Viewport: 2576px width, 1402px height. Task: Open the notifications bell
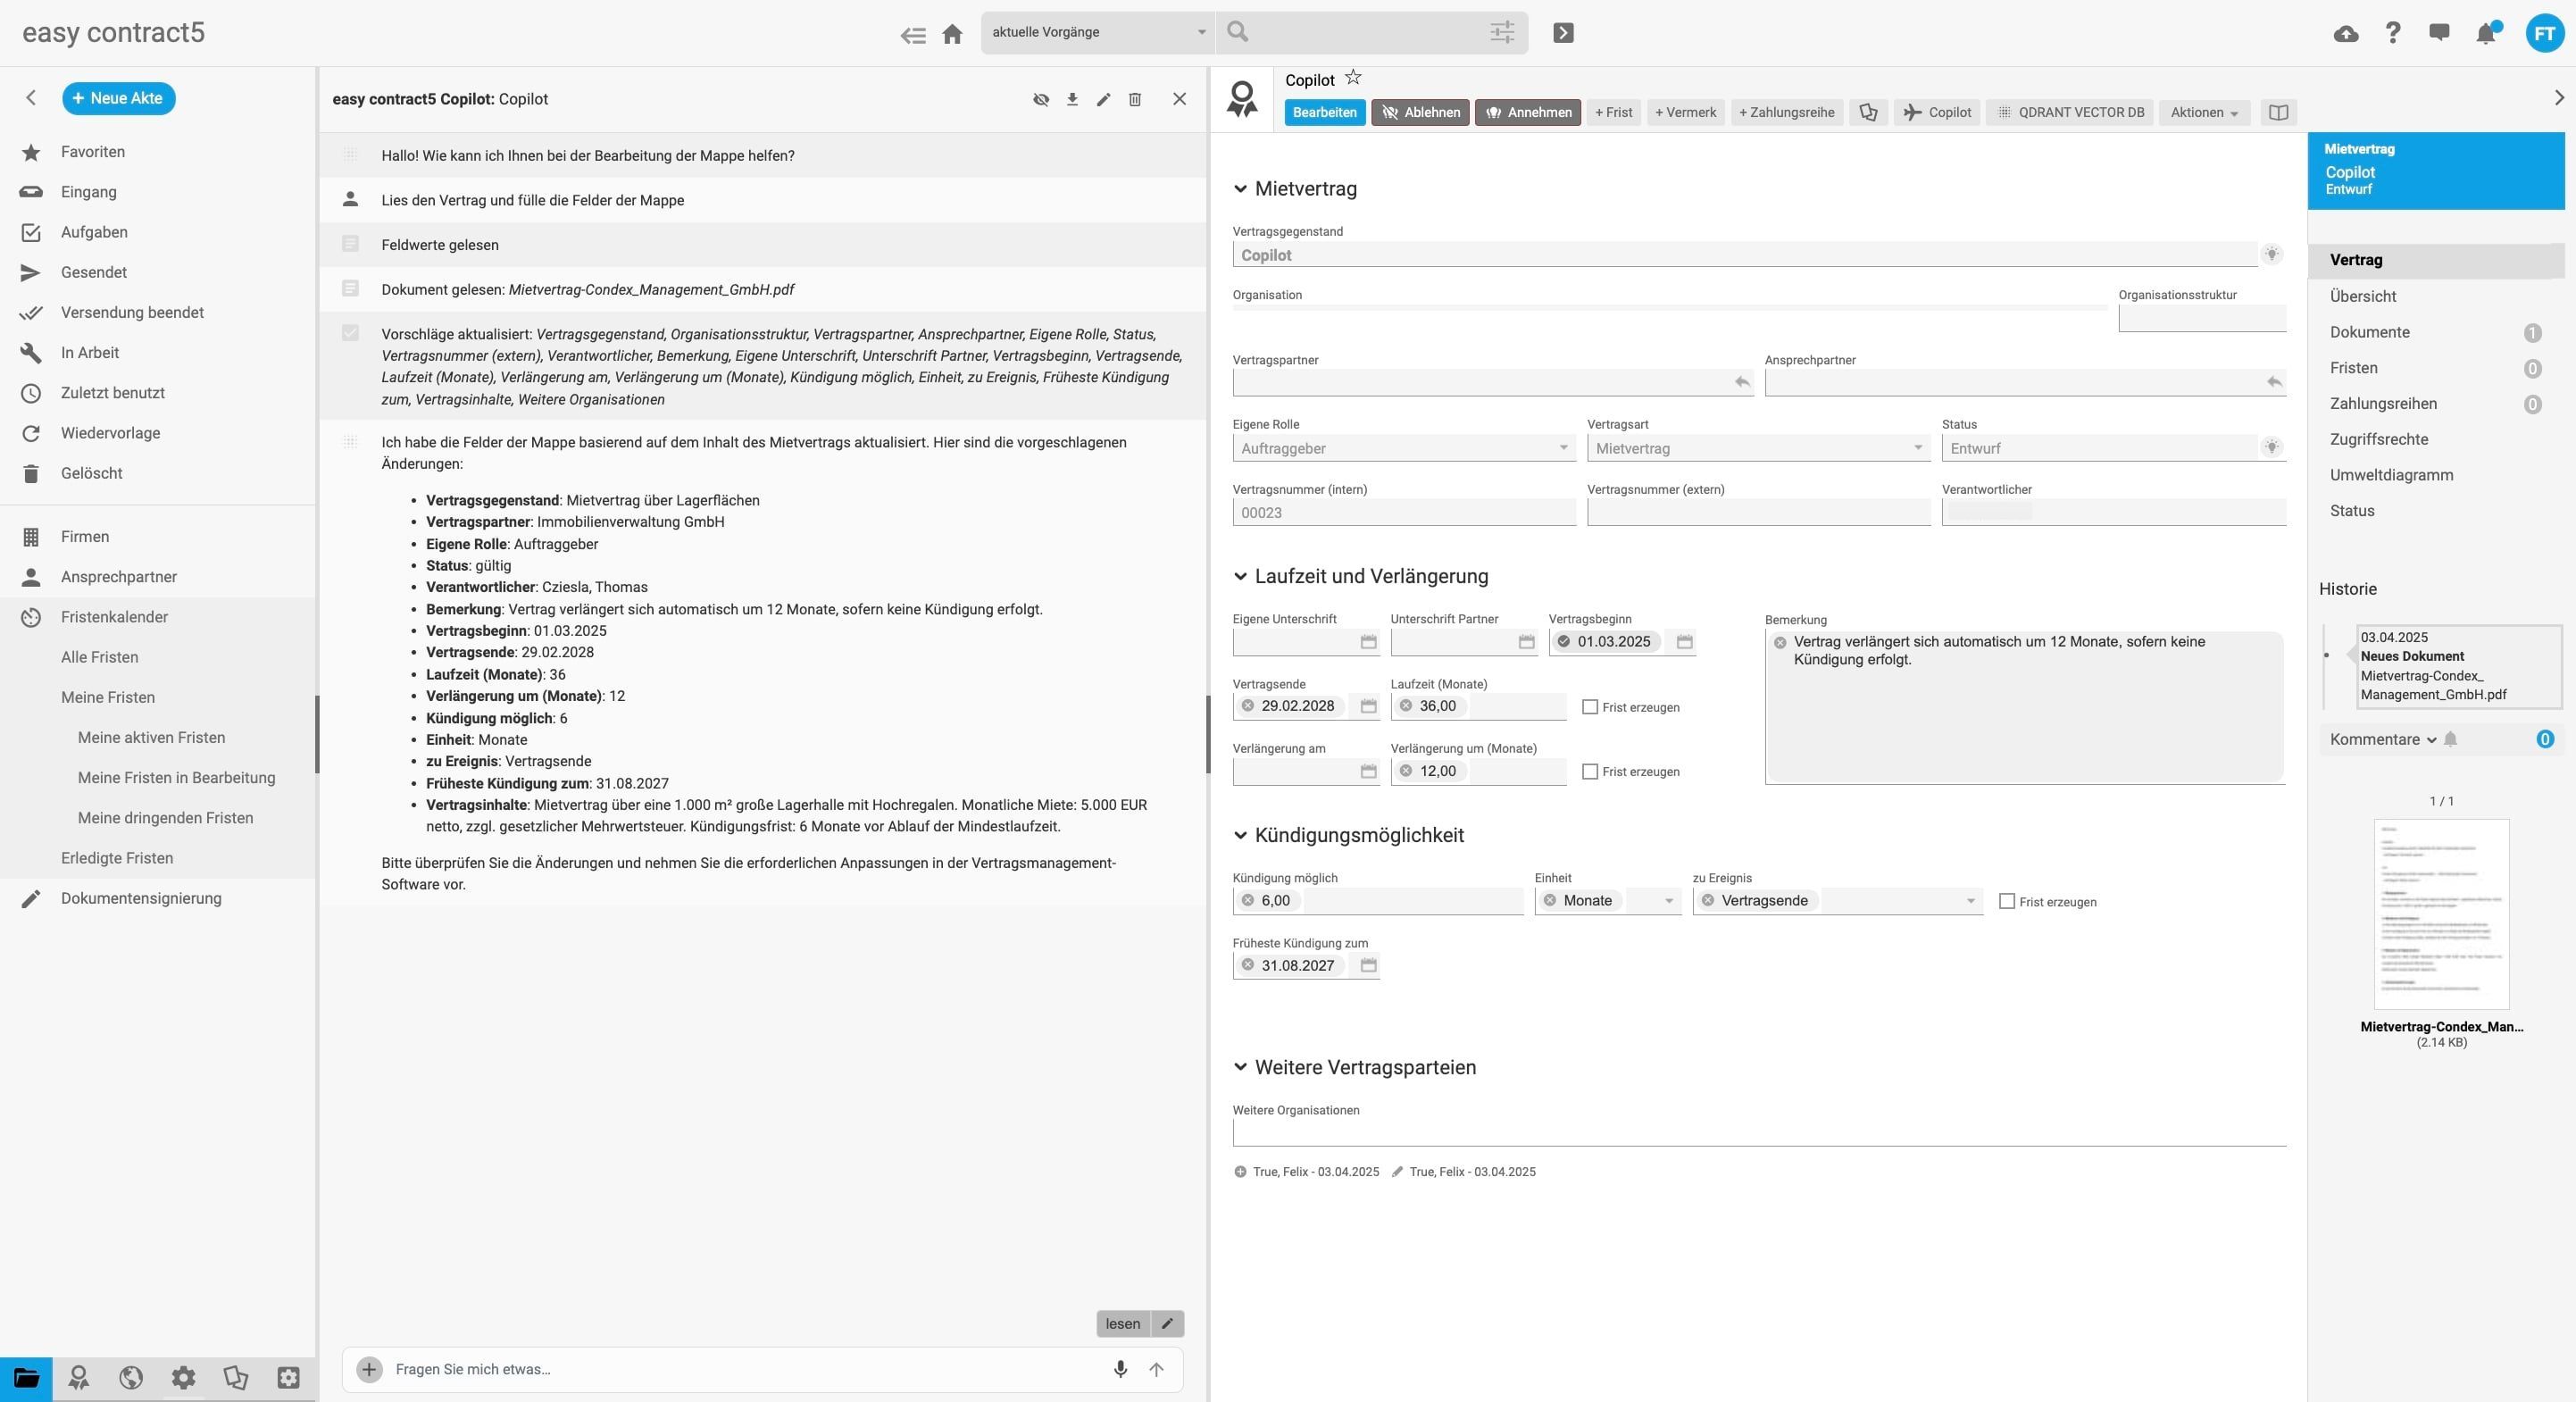coord(2486,33)
